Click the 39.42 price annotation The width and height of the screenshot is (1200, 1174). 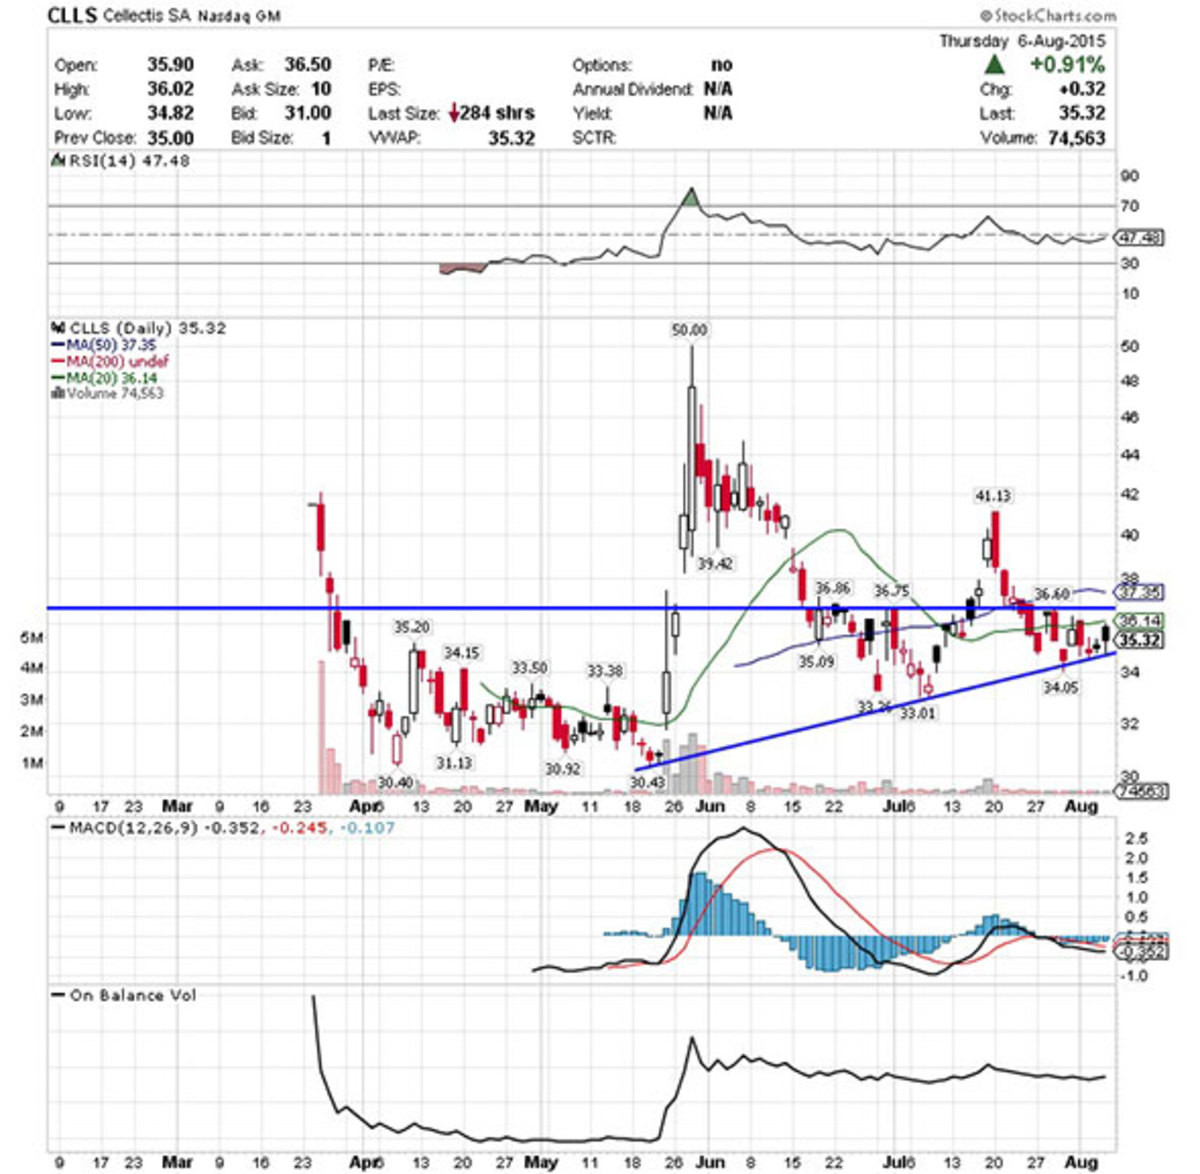(x=716, y=564)
